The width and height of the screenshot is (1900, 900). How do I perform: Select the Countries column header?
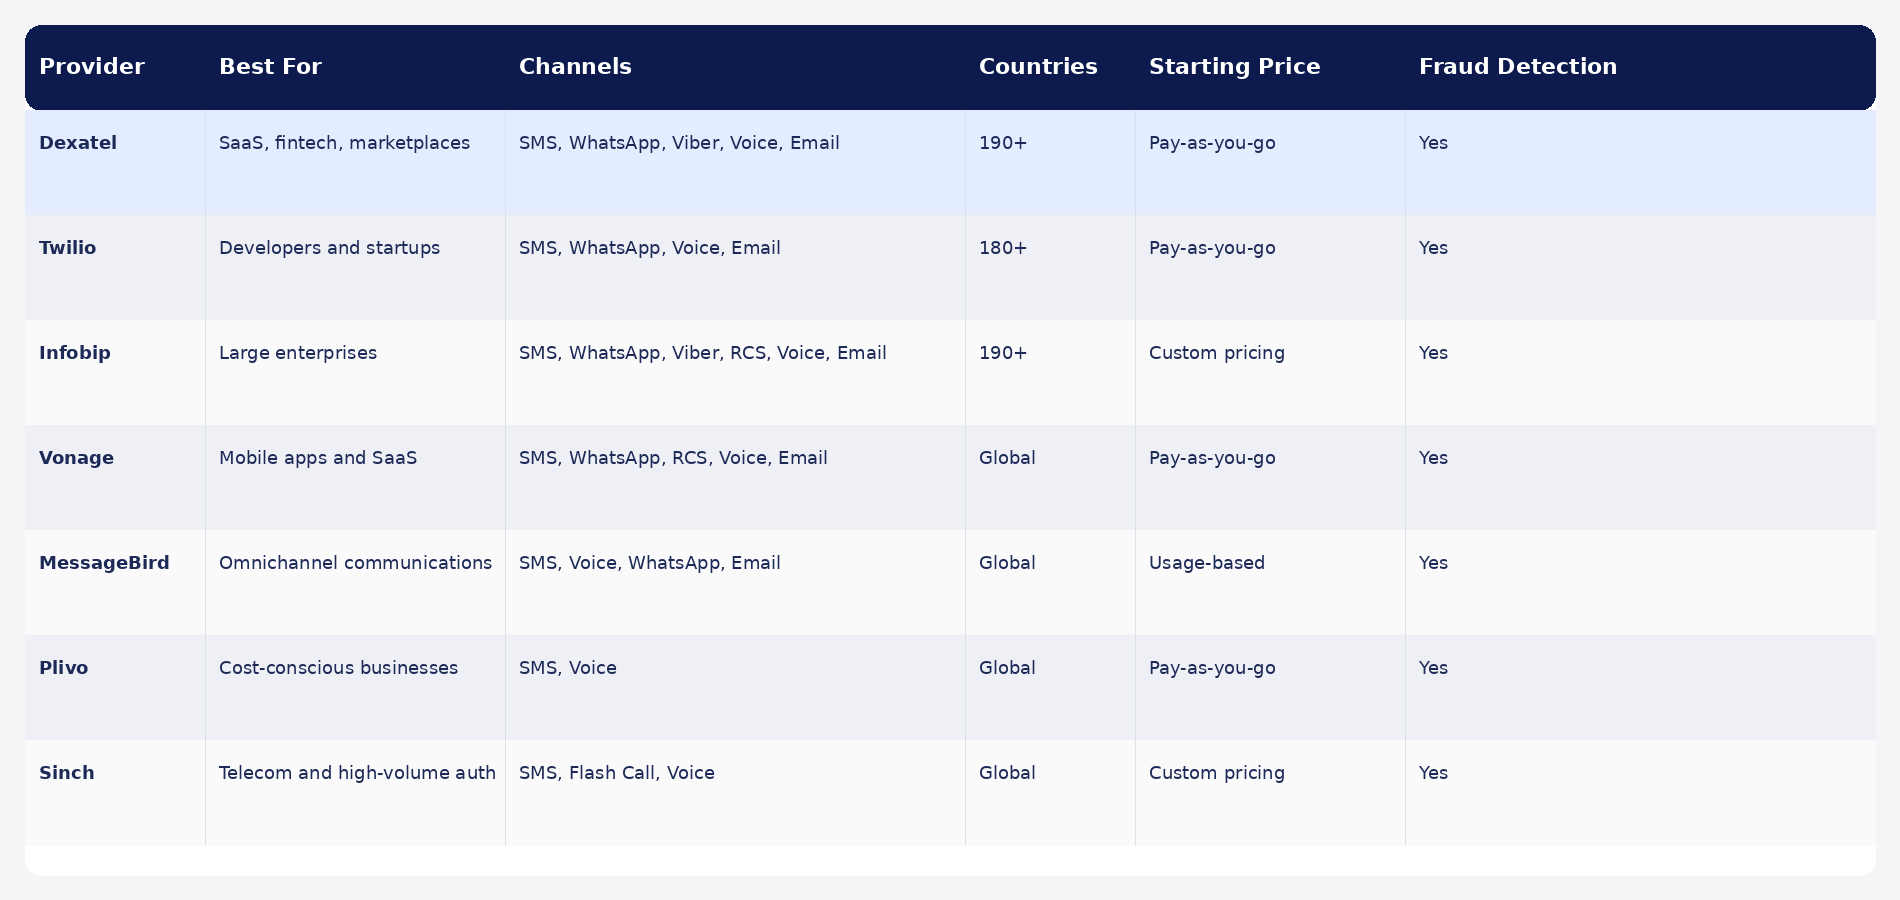[x=1038, y=67]
